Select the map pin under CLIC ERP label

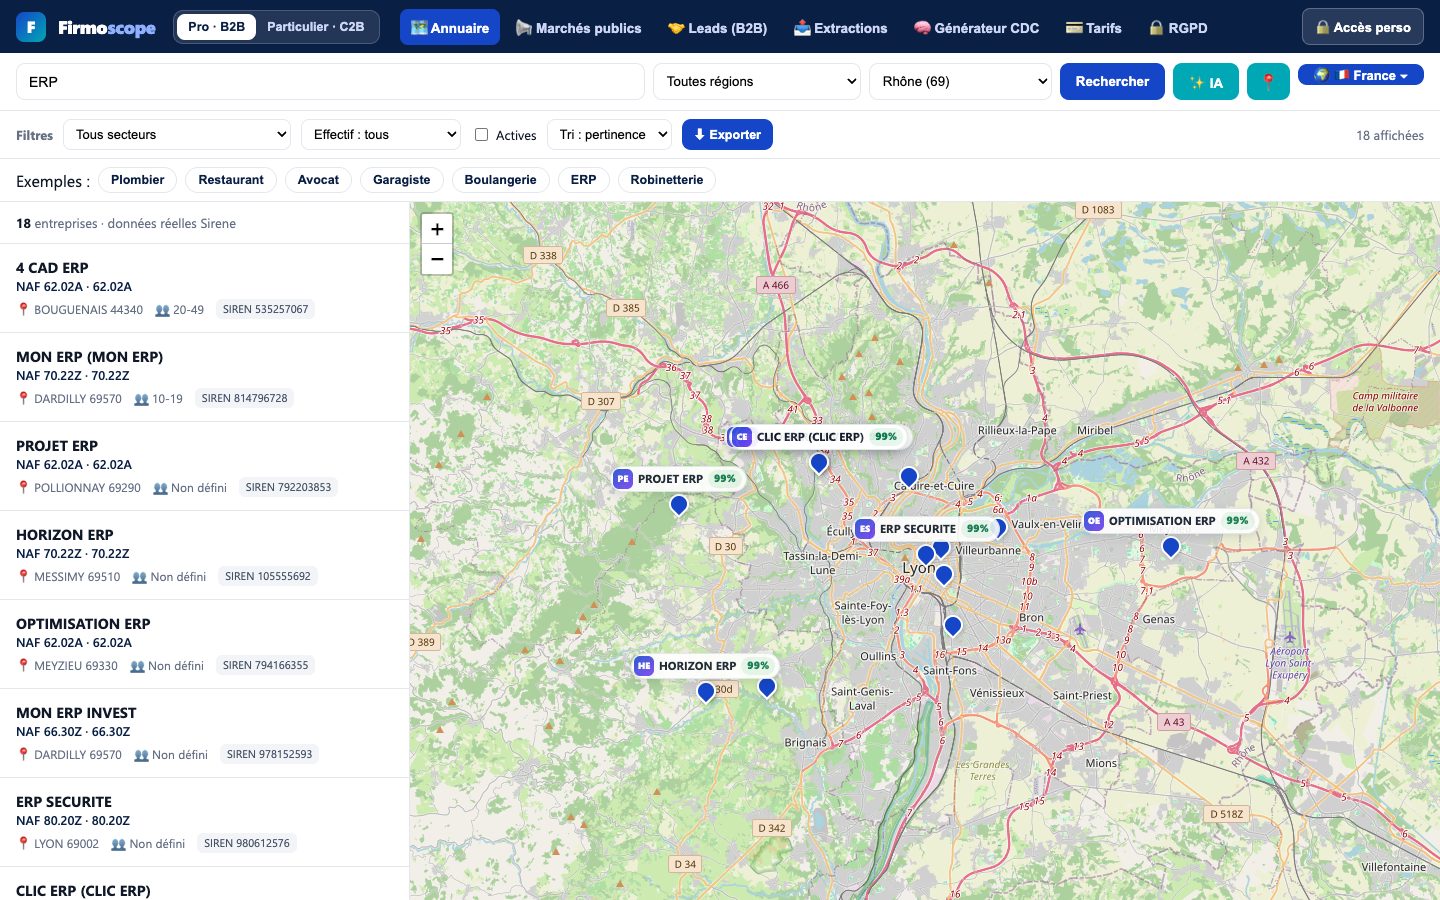pos(819,463)
